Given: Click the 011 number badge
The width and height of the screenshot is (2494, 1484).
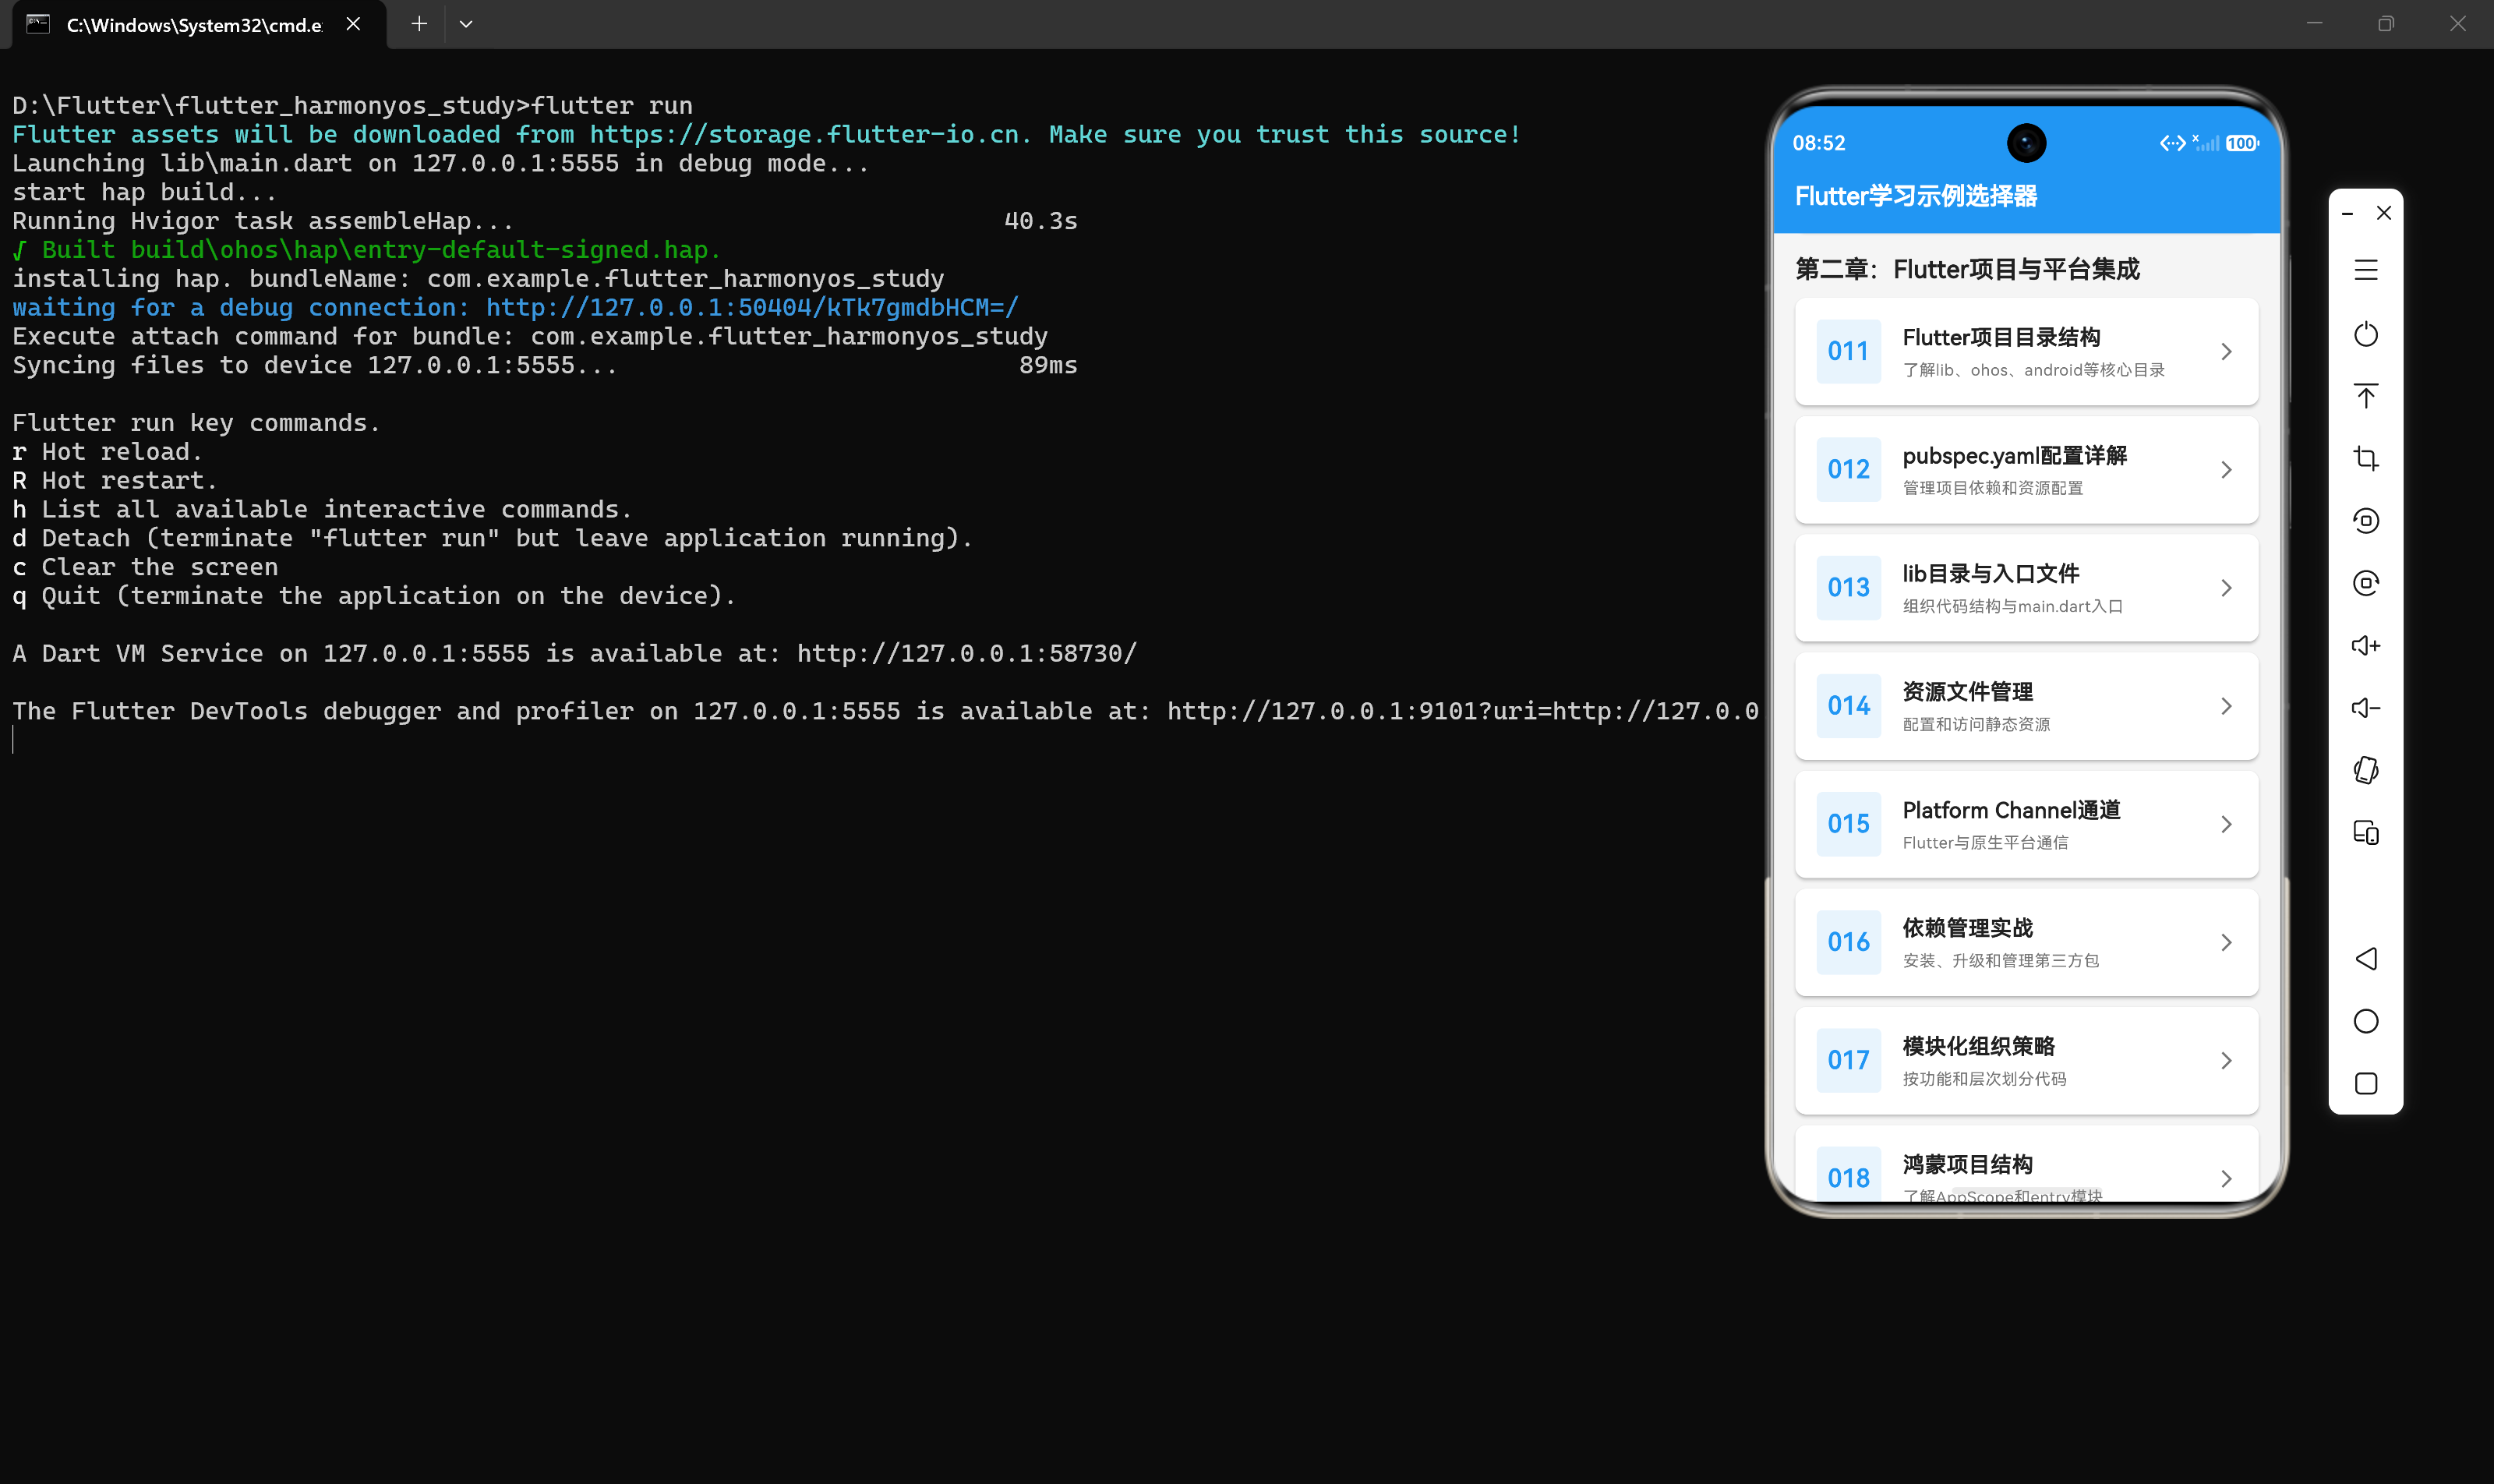Looking at the screenshot, I should tap(1848, 352).
